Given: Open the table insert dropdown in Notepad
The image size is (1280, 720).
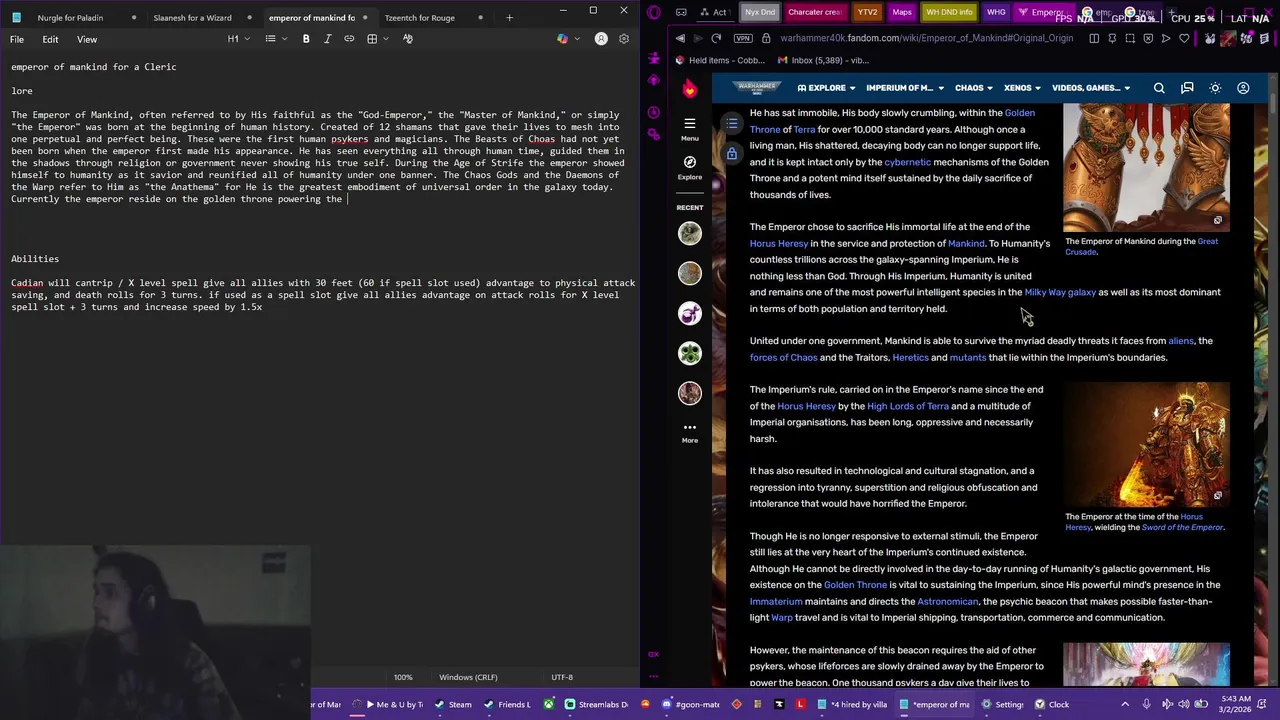Looking at the screenshot, I should [377, 39].
